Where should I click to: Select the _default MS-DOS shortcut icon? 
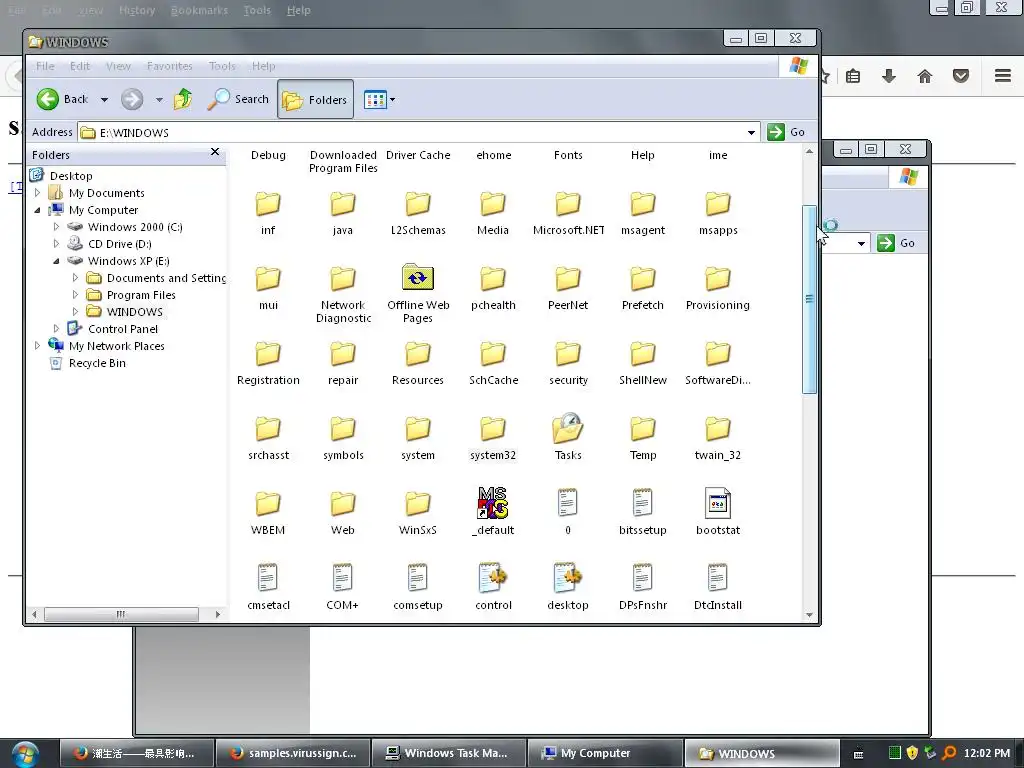tap(492, 503)
